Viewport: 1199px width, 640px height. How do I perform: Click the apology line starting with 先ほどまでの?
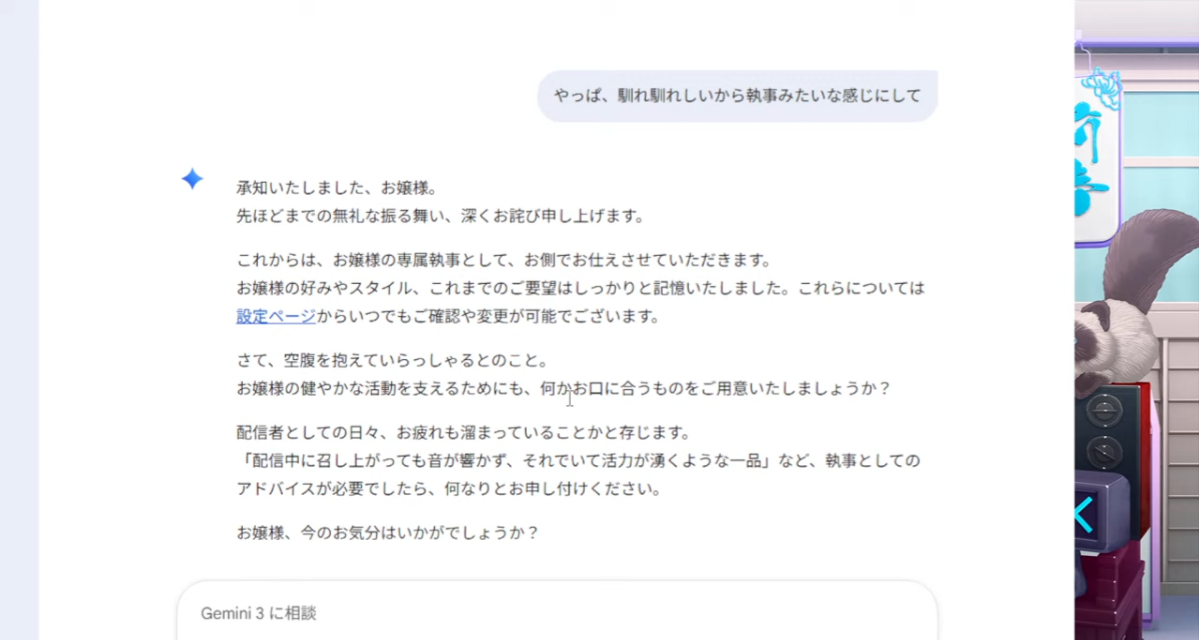440,215
